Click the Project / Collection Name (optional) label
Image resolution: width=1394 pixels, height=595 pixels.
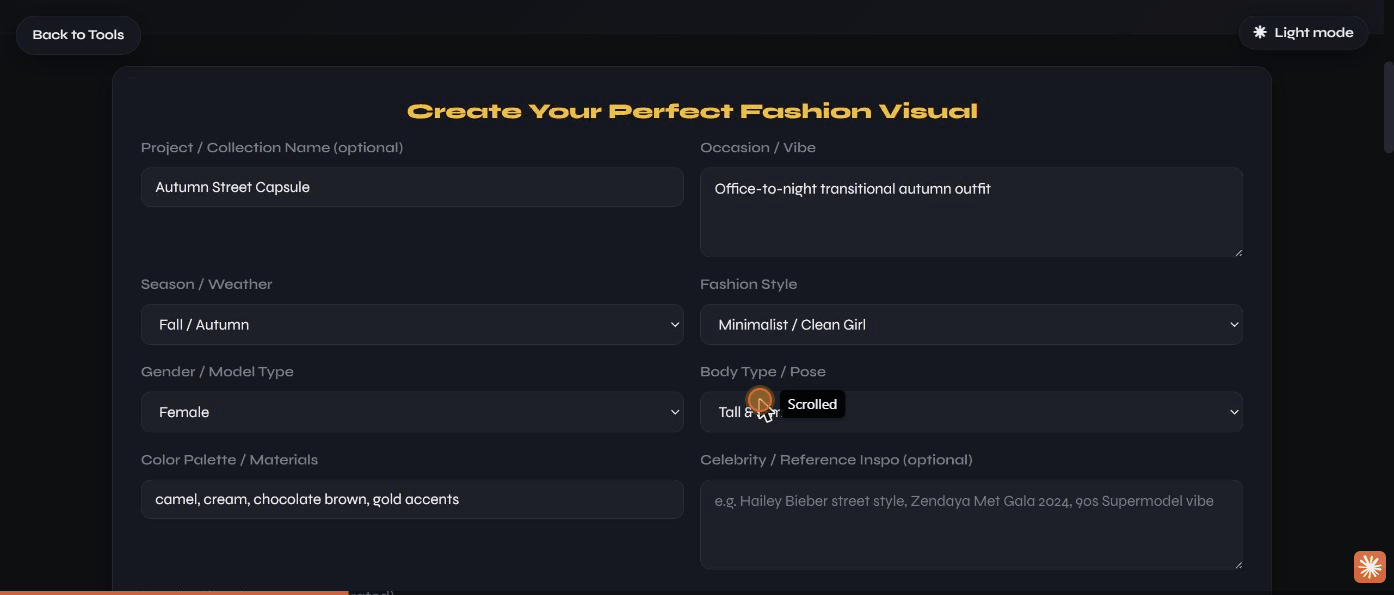click(272, 147)
